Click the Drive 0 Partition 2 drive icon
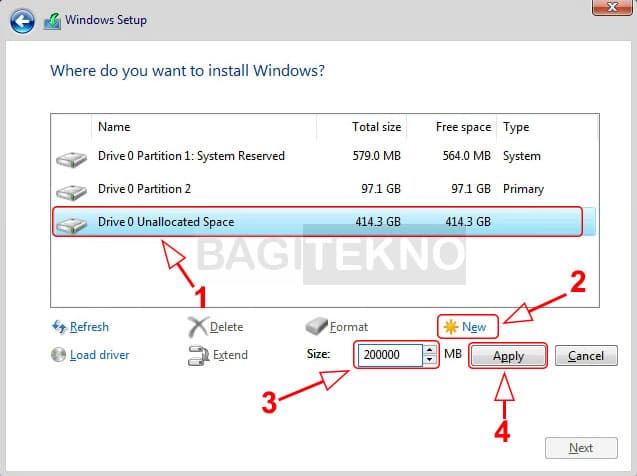Viewport: 637px width, 476px height. click(x=72, y=192)
